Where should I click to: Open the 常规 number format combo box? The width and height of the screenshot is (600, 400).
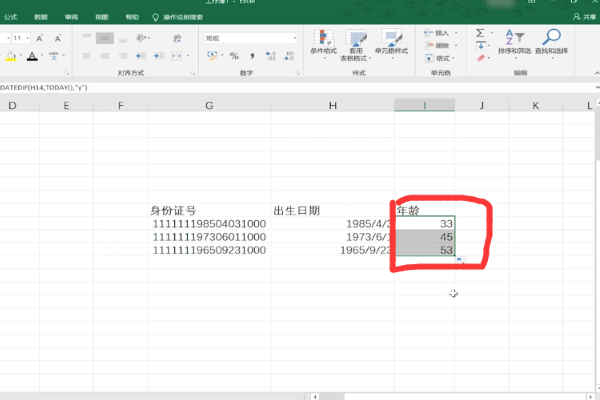click(x=251, y=38)
